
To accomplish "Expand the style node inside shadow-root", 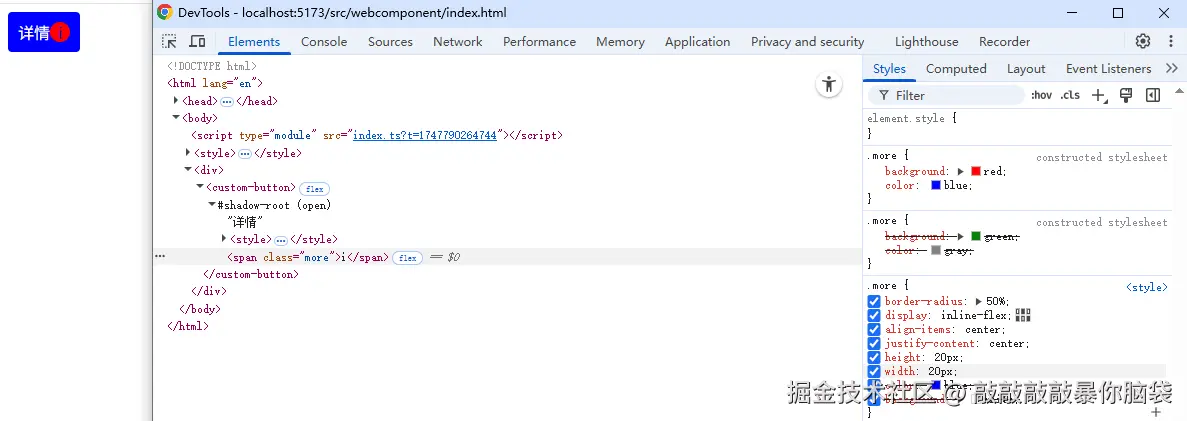I will (x=224, y=239).
